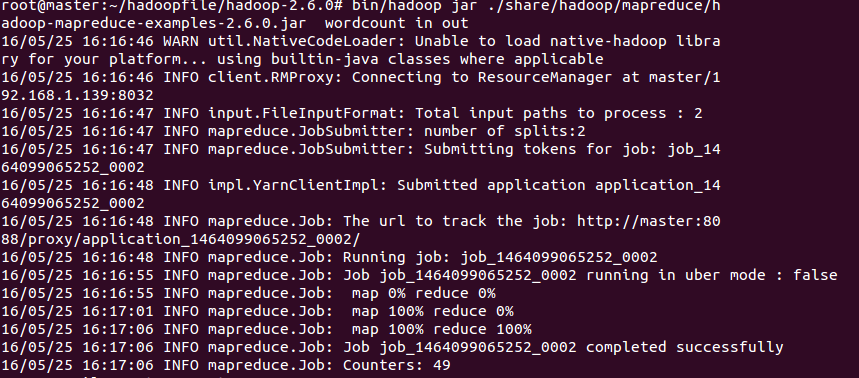Click the 'WARN util.NativeCodeLoader:' text
The image size is (859, 378).
(284, 42)
